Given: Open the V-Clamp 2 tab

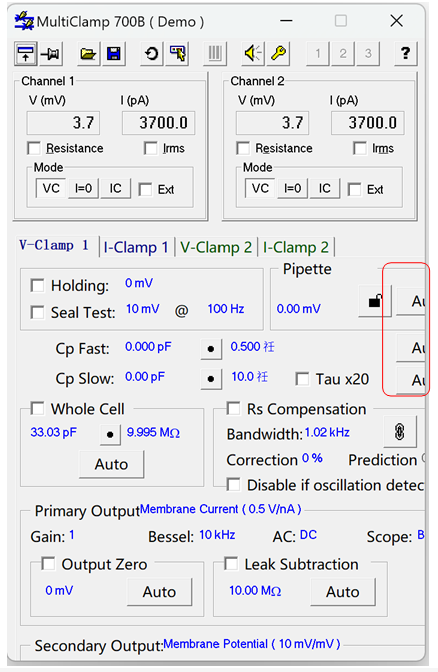Looking at the screenshot, I should pyautogui.click(x=216, y=247).
